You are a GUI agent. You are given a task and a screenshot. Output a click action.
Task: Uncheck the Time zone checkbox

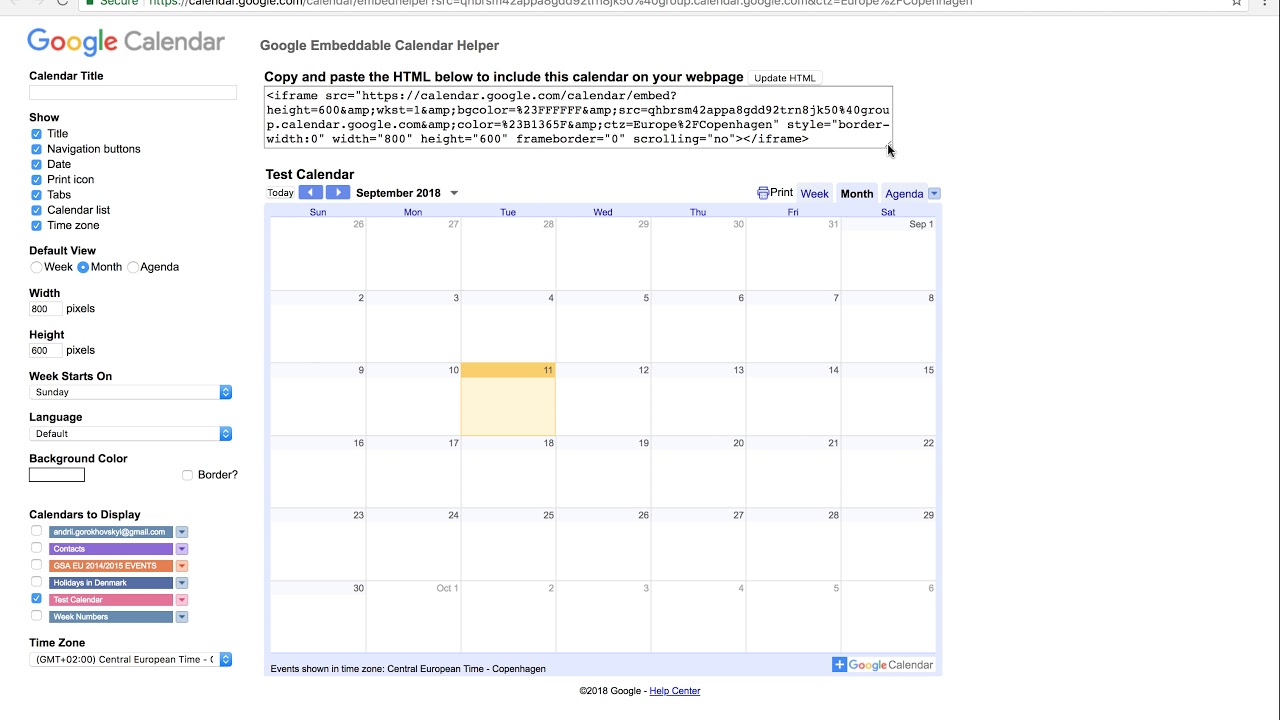(36, 226)
